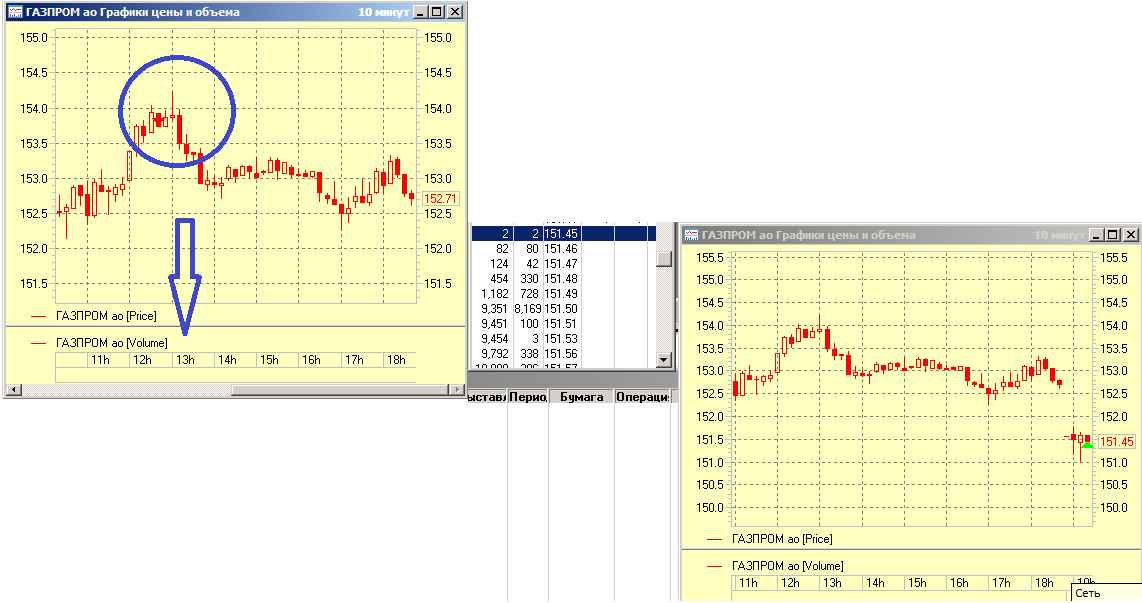Close the active blue-titled ГАЗПРОМ chart window

tap(455, 12)
